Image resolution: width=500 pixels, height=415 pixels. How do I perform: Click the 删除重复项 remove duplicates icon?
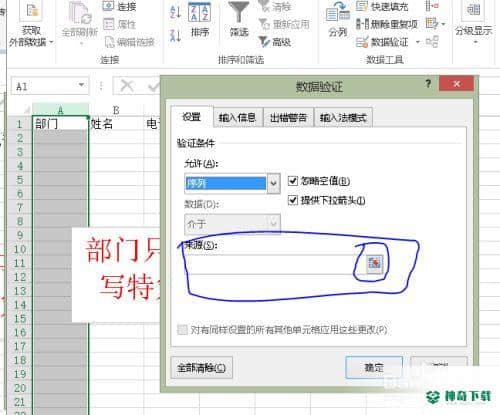point(362,24)
